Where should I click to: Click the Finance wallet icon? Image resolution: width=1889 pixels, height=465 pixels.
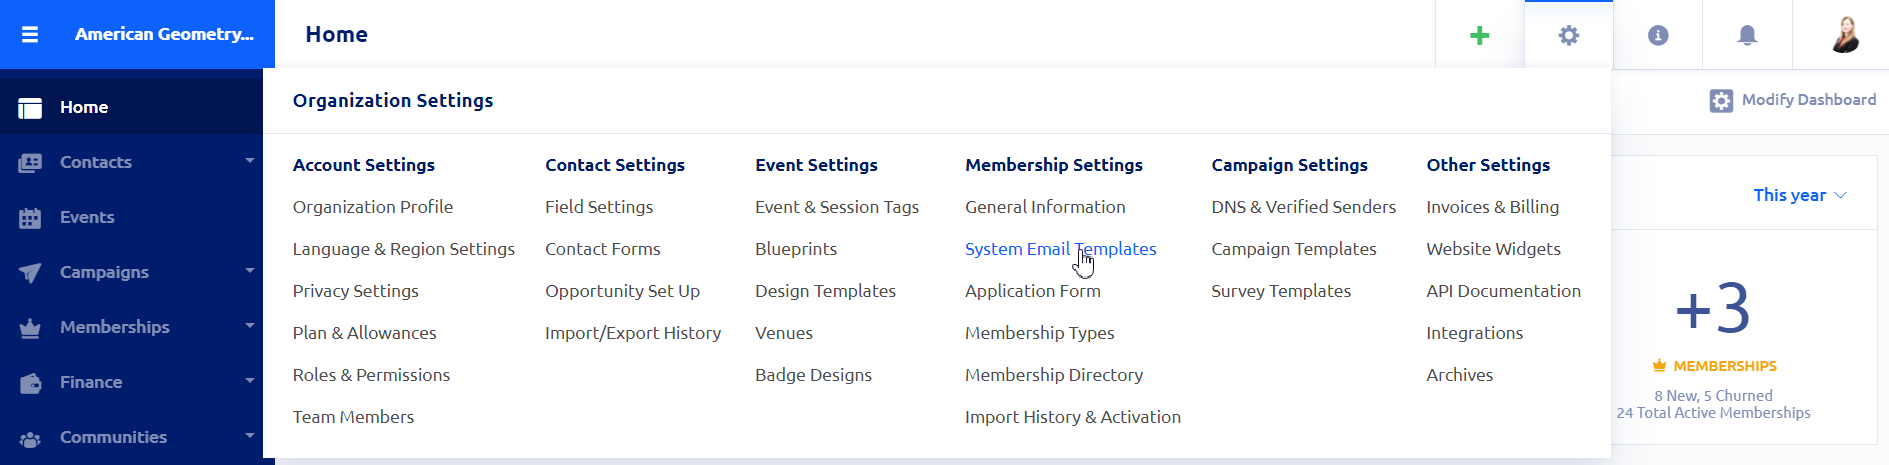pos(30,383)
